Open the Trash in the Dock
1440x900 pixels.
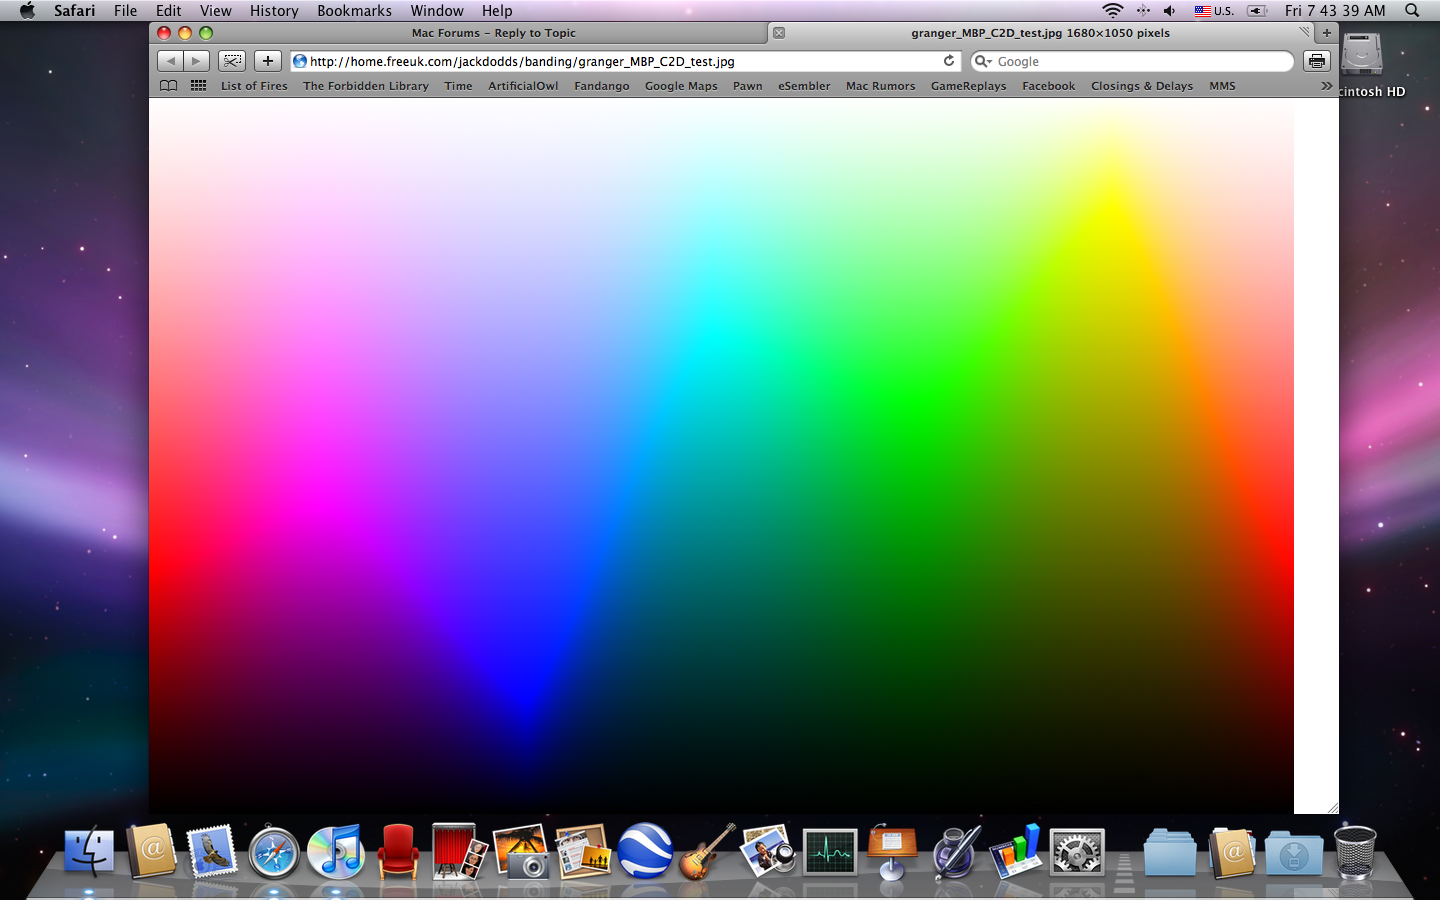click(1355, 852)
